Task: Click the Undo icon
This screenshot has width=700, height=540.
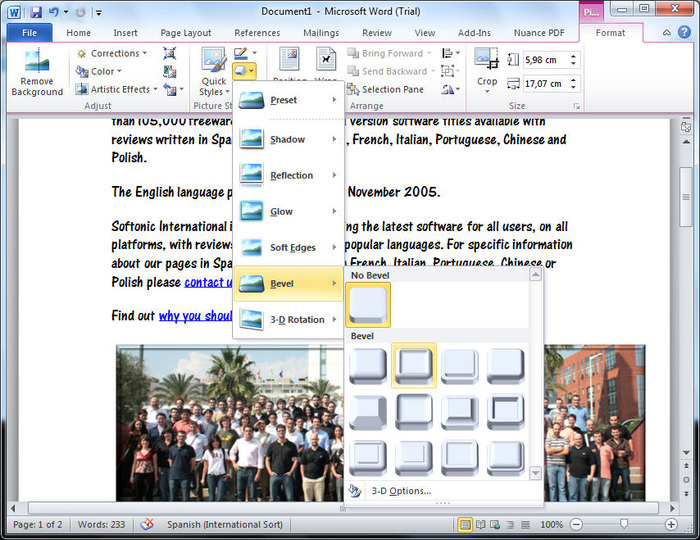Action: pyautogui.click(x=54, y=12)
